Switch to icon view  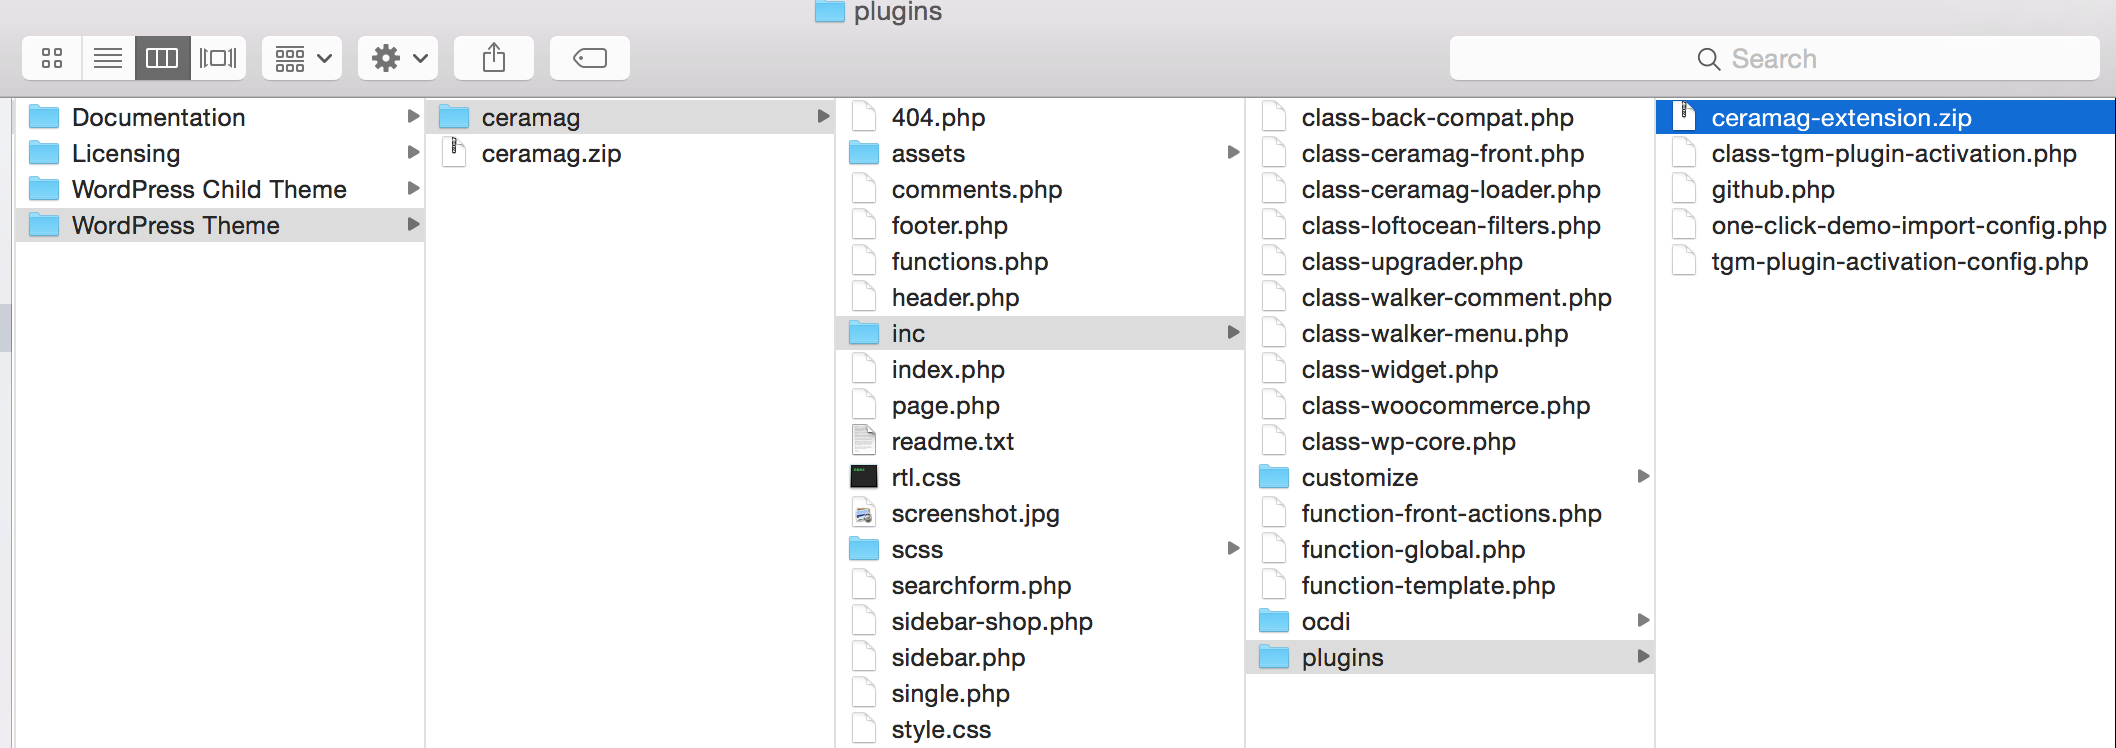(x=52, y=58)
